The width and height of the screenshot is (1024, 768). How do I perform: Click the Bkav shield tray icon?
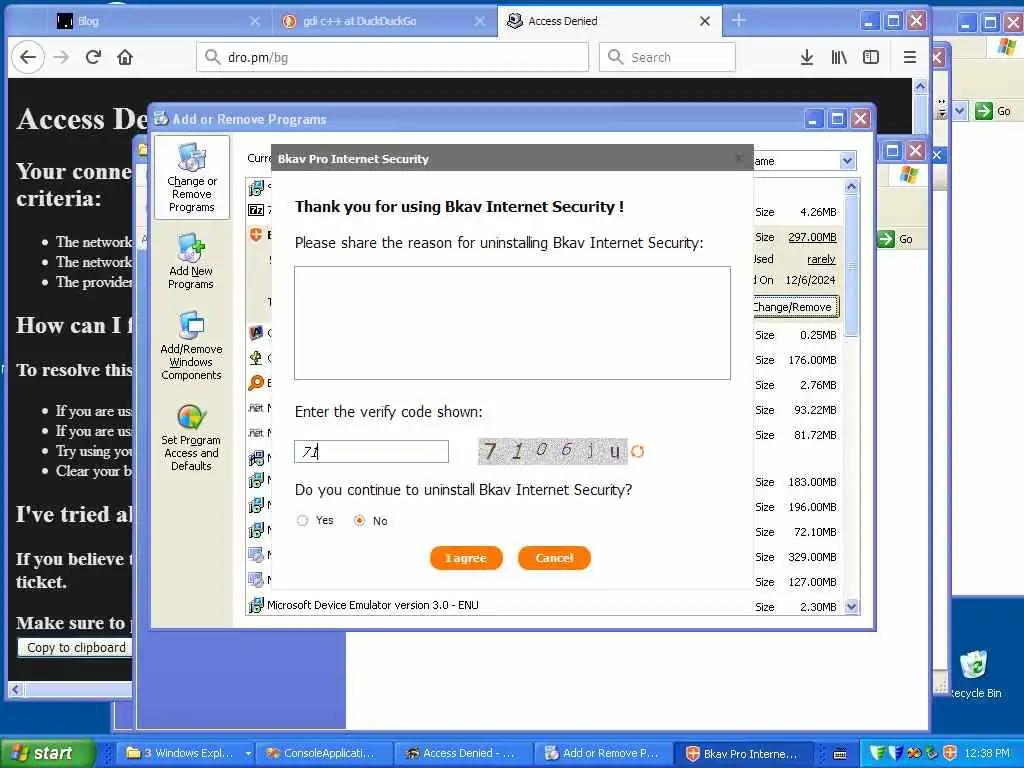click(x=951, y=753)
